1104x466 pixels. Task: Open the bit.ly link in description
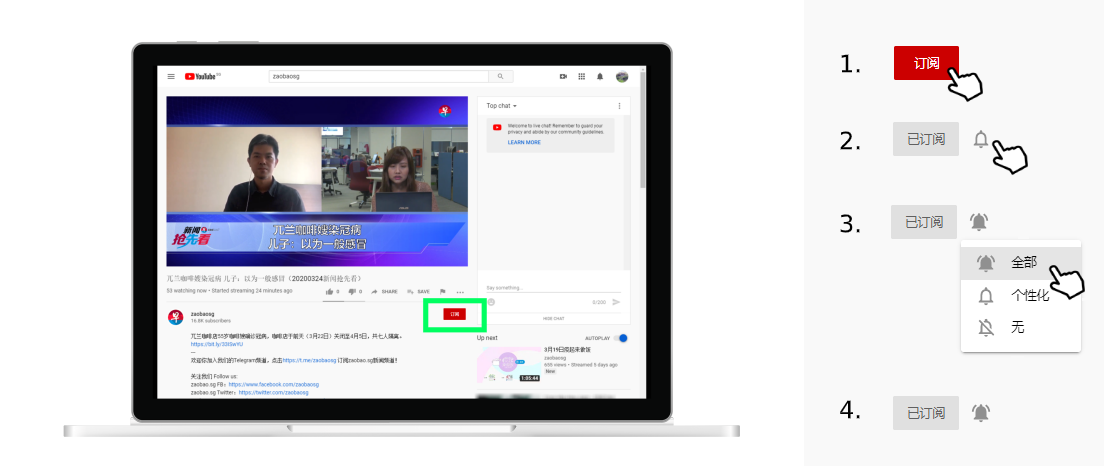pyautogui.click(x=217, y=344)
